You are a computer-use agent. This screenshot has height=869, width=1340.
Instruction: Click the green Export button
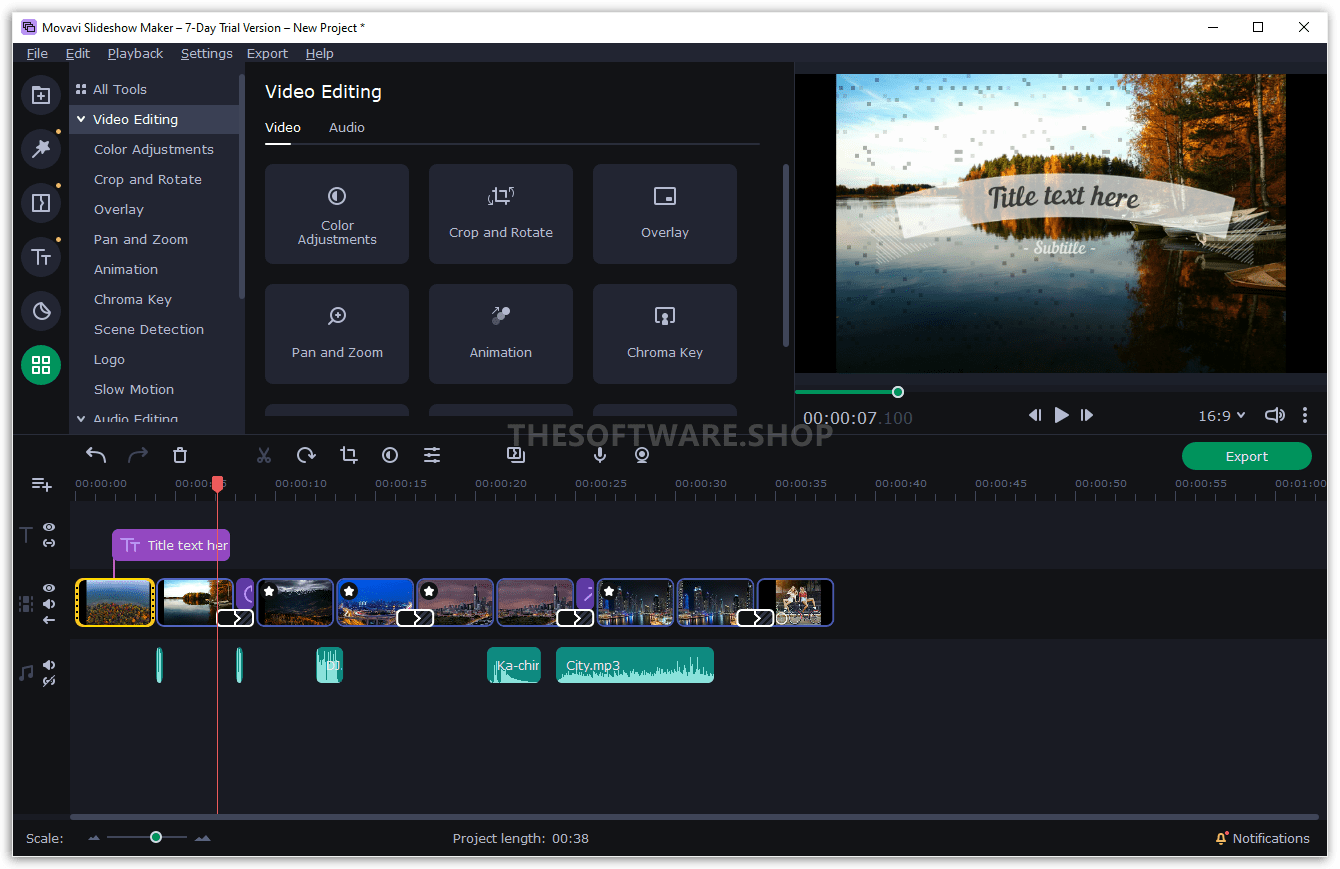(x=1246, y=455)
